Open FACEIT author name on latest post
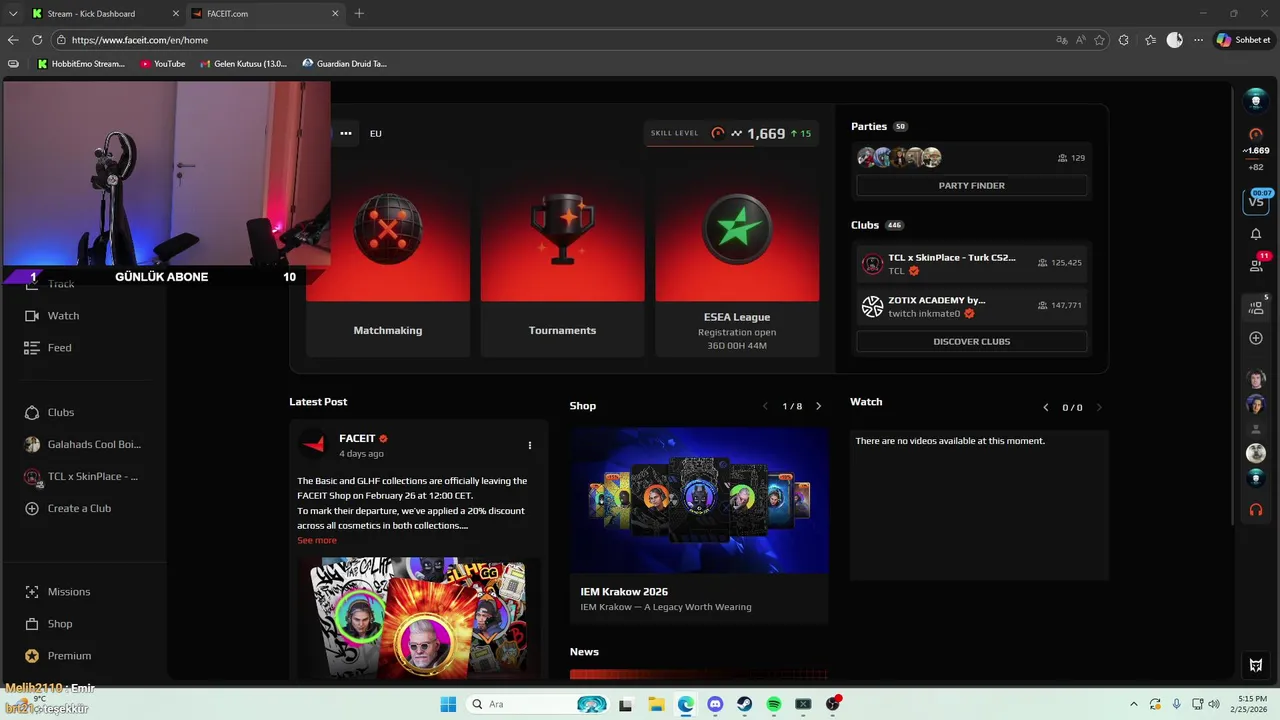The height and width of the screenshot is (720, 1280). click(357, 438)
